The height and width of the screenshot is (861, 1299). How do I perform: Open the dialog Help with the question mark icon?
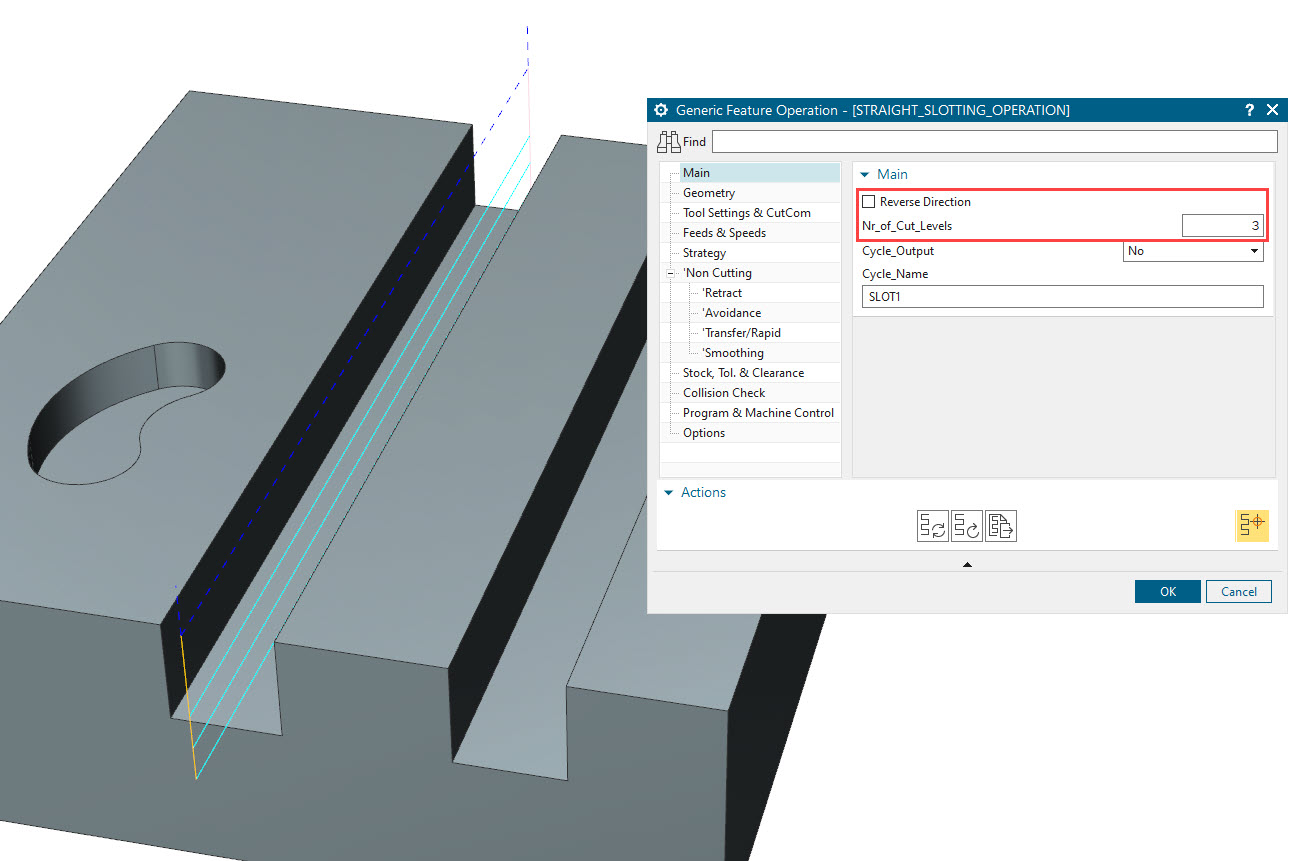click(x=1248, y=110)
